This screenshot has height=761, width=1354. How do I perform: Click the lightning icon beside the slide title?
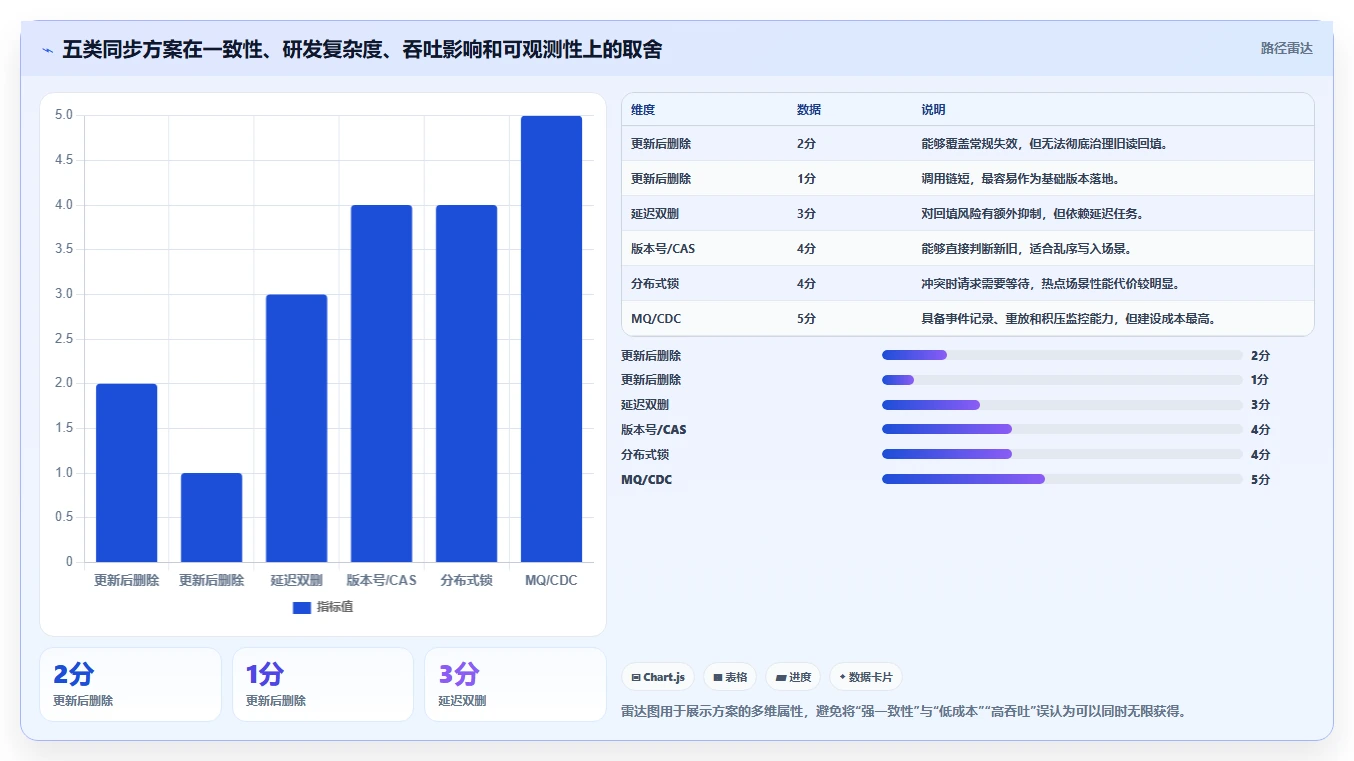[x=47, y=50]
